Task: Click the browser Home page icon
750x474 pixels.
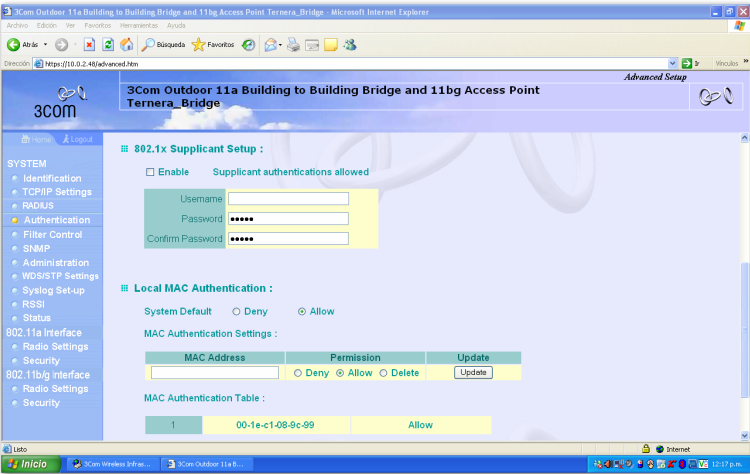Action: [126, 44]
